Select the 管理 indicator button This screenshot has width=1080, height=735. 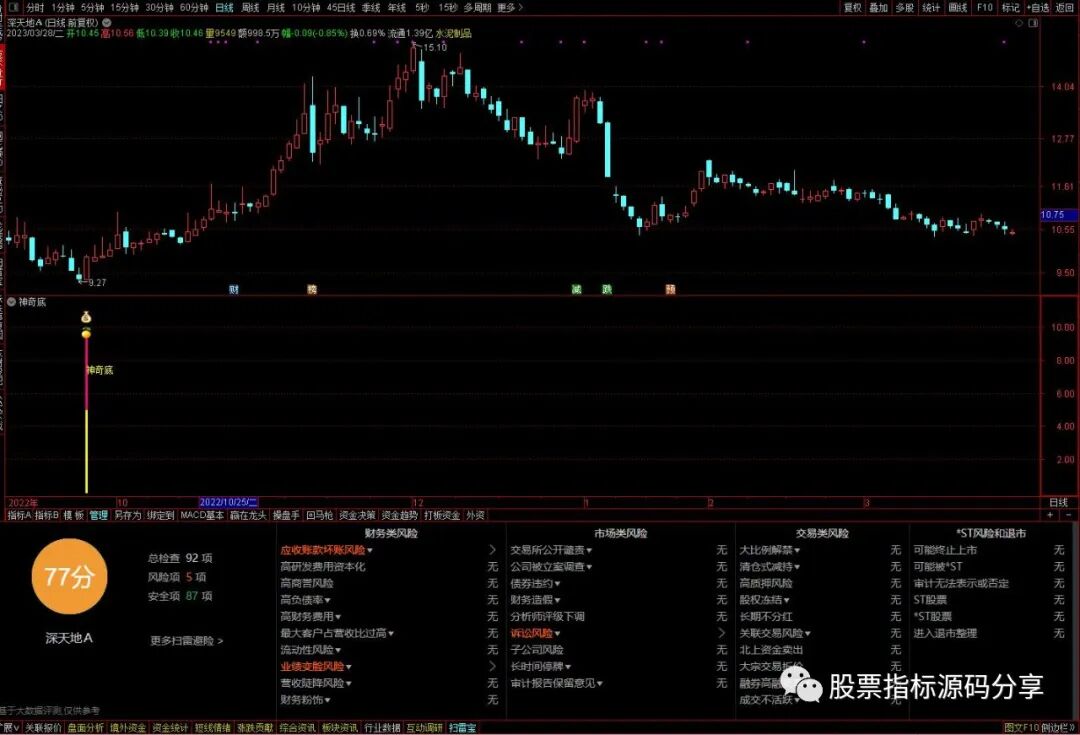tap(98, 515)
